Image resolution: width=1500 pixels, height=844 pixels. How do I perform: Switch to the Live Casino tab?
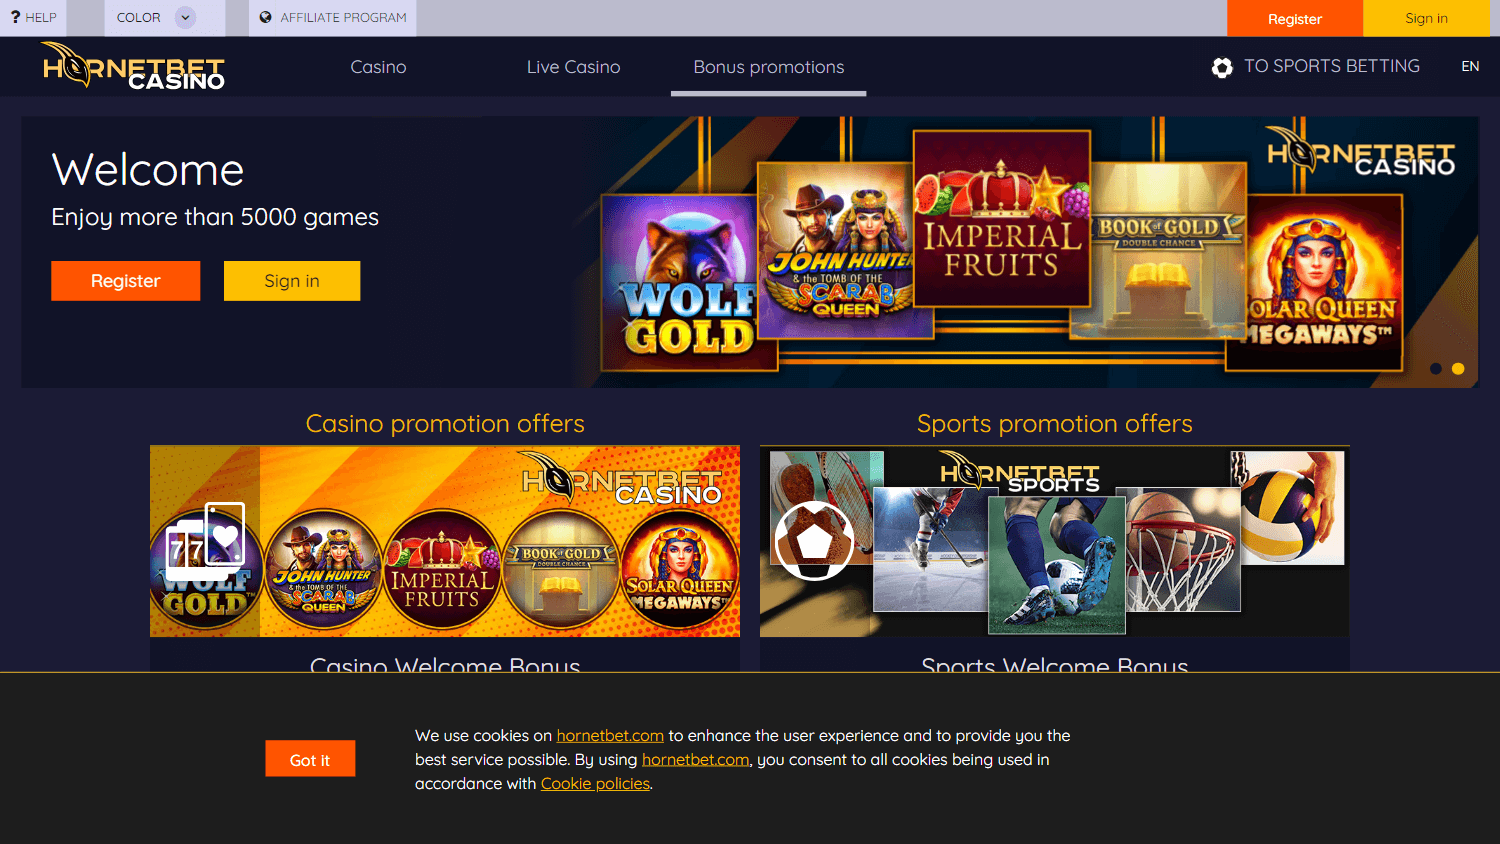click(x=573, y=67)
